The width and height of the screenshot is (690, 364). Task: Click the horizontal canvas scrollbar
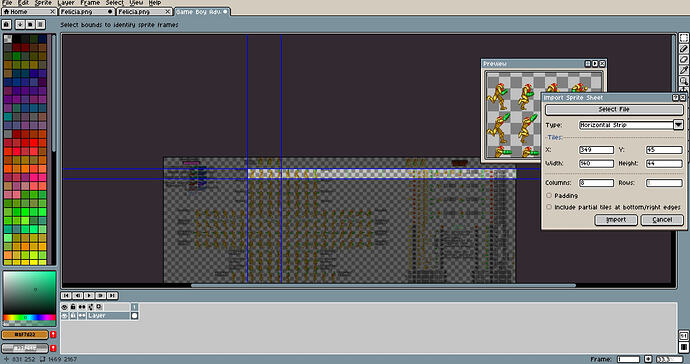point(383,285)
